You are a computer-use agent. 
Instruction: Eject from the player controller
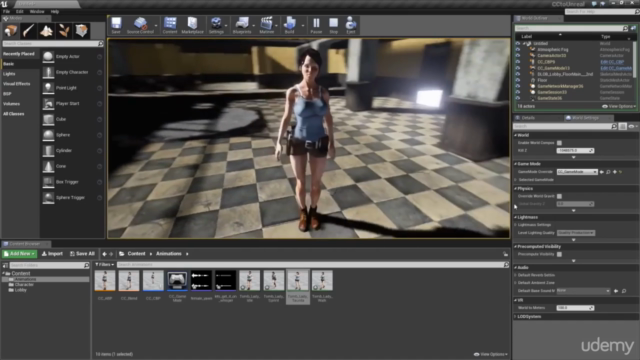coord(351,25)
